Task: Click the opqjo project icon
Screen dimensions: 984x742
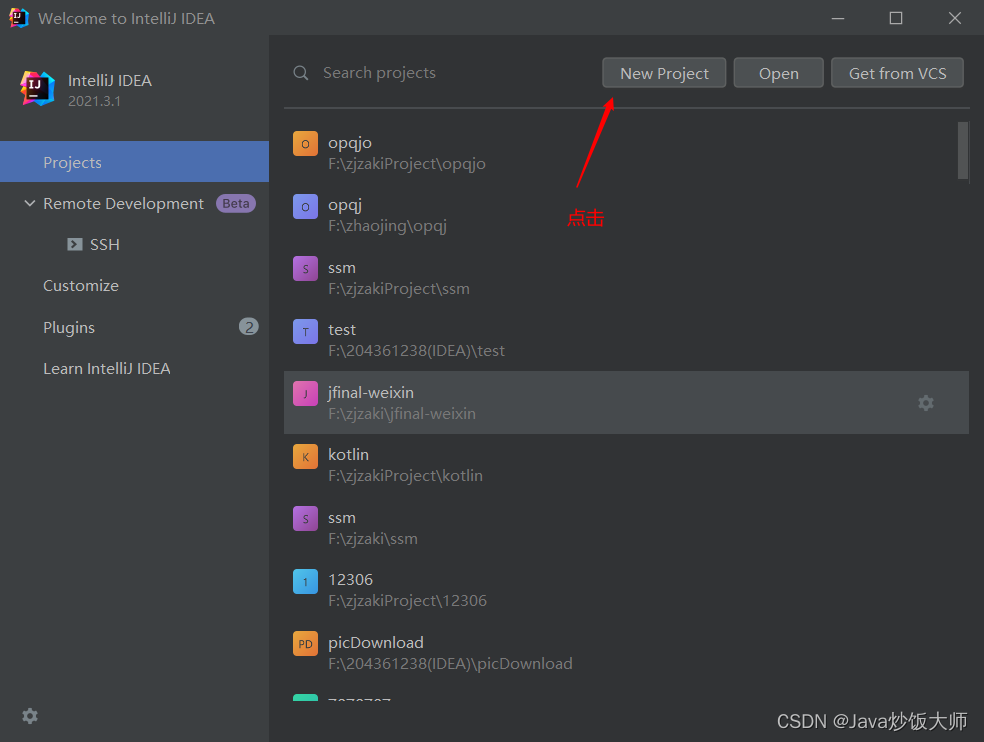Action: (x=305, y=144)
